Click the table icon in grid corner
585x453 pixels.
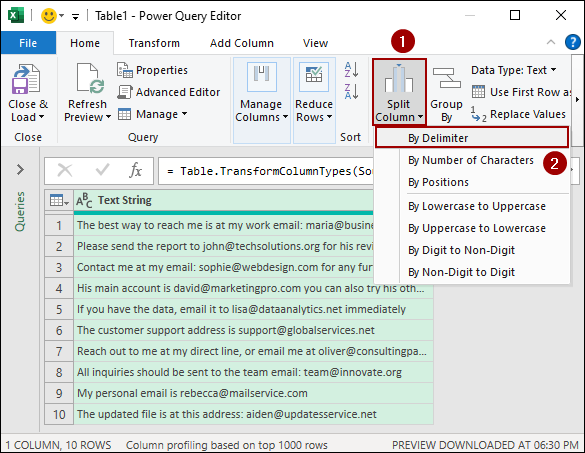(x=59, y=201)
